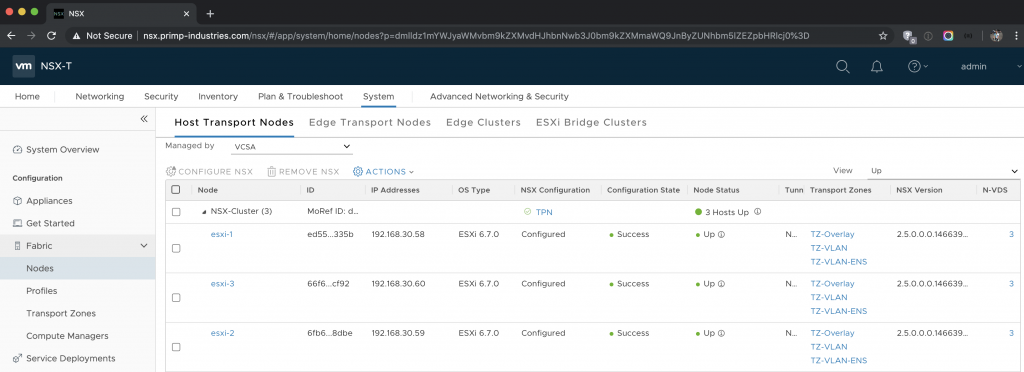Check the NSX-Cluster row checkbox

(x=176, y=212)
